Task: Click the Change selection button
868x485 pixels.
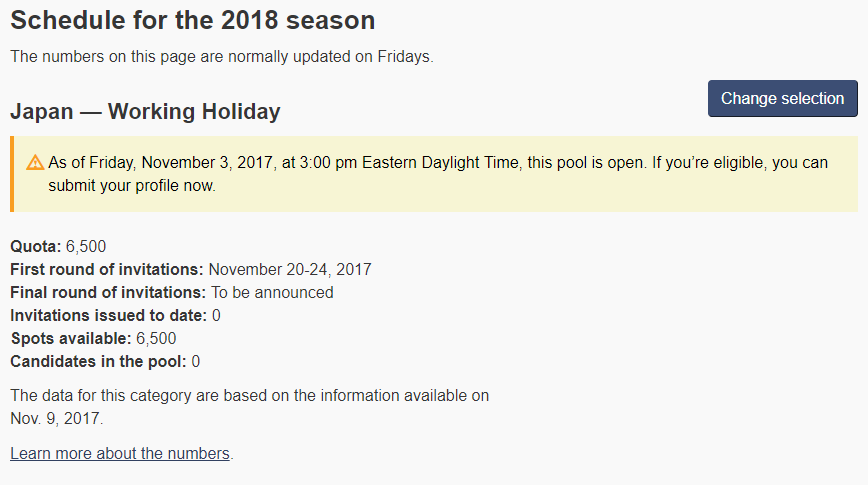Action: pyautogui.click(x=783, y=99)
